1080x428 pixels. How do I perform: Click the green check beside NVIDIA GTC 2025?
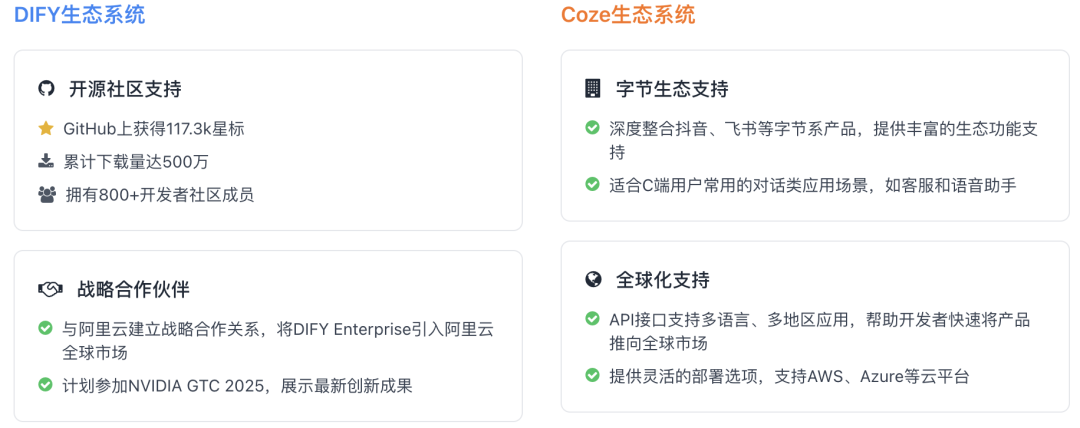[x=46, y=385]
